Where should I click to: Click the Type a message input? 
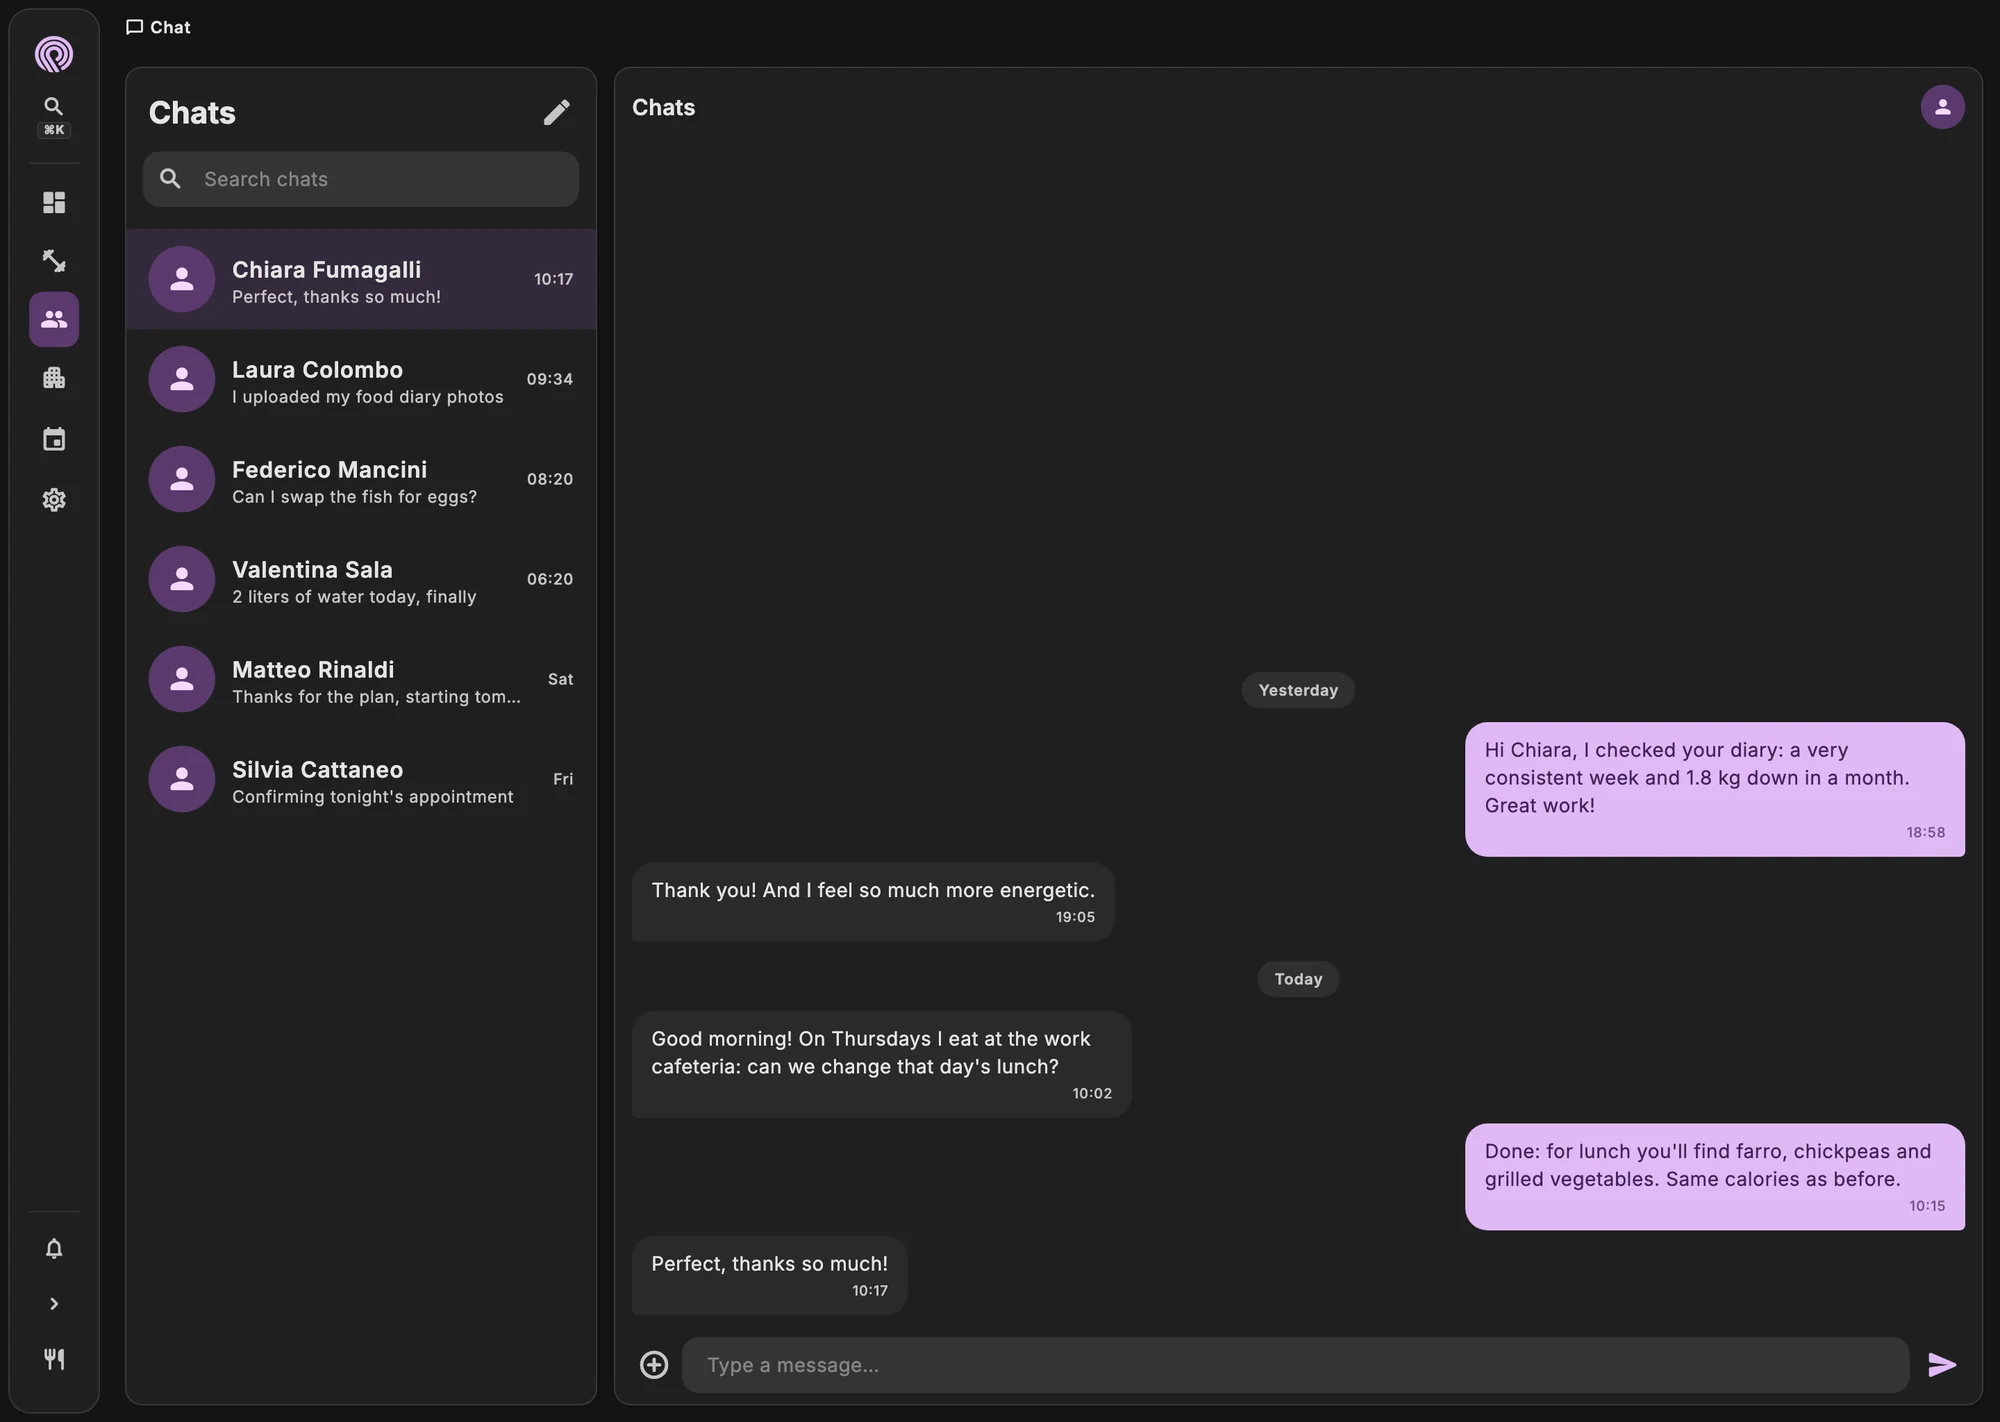point(1296,1365)
